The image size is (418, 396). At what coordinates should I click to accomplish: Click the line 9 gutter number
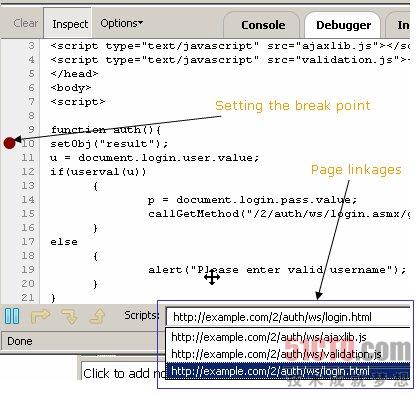pos(31,129)
